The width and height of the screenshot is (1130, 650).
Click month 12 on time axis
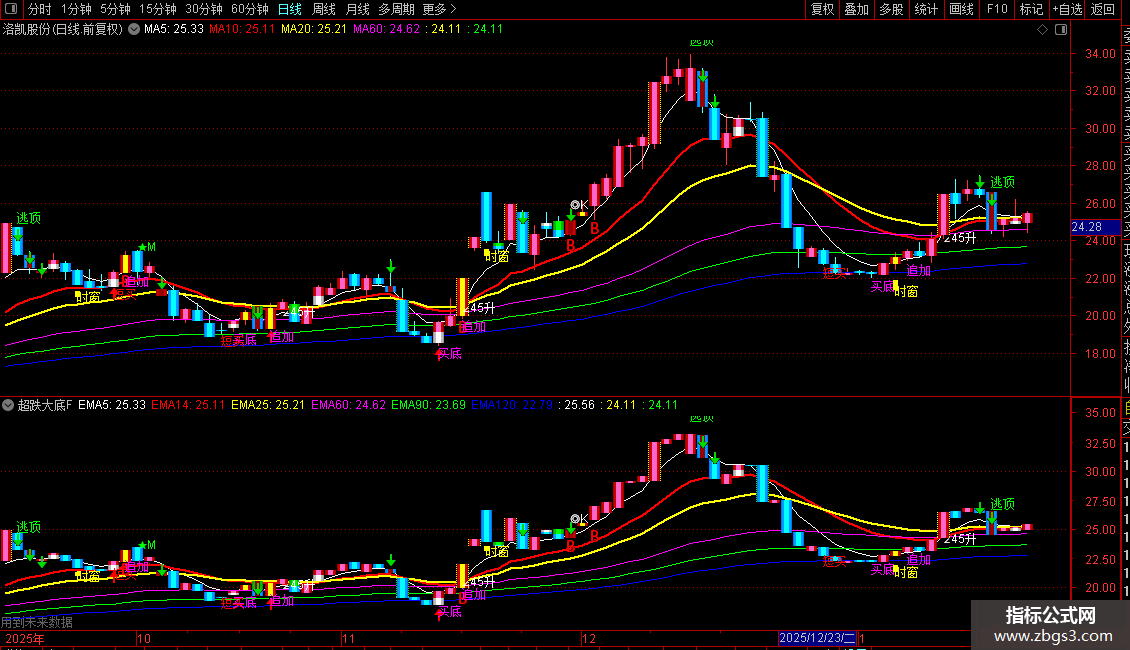[x=589, y=638]
